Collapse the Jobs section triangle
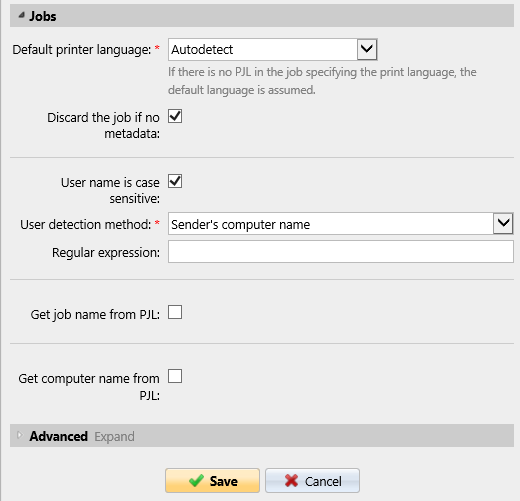520x501 pixels. coord(21,15)
